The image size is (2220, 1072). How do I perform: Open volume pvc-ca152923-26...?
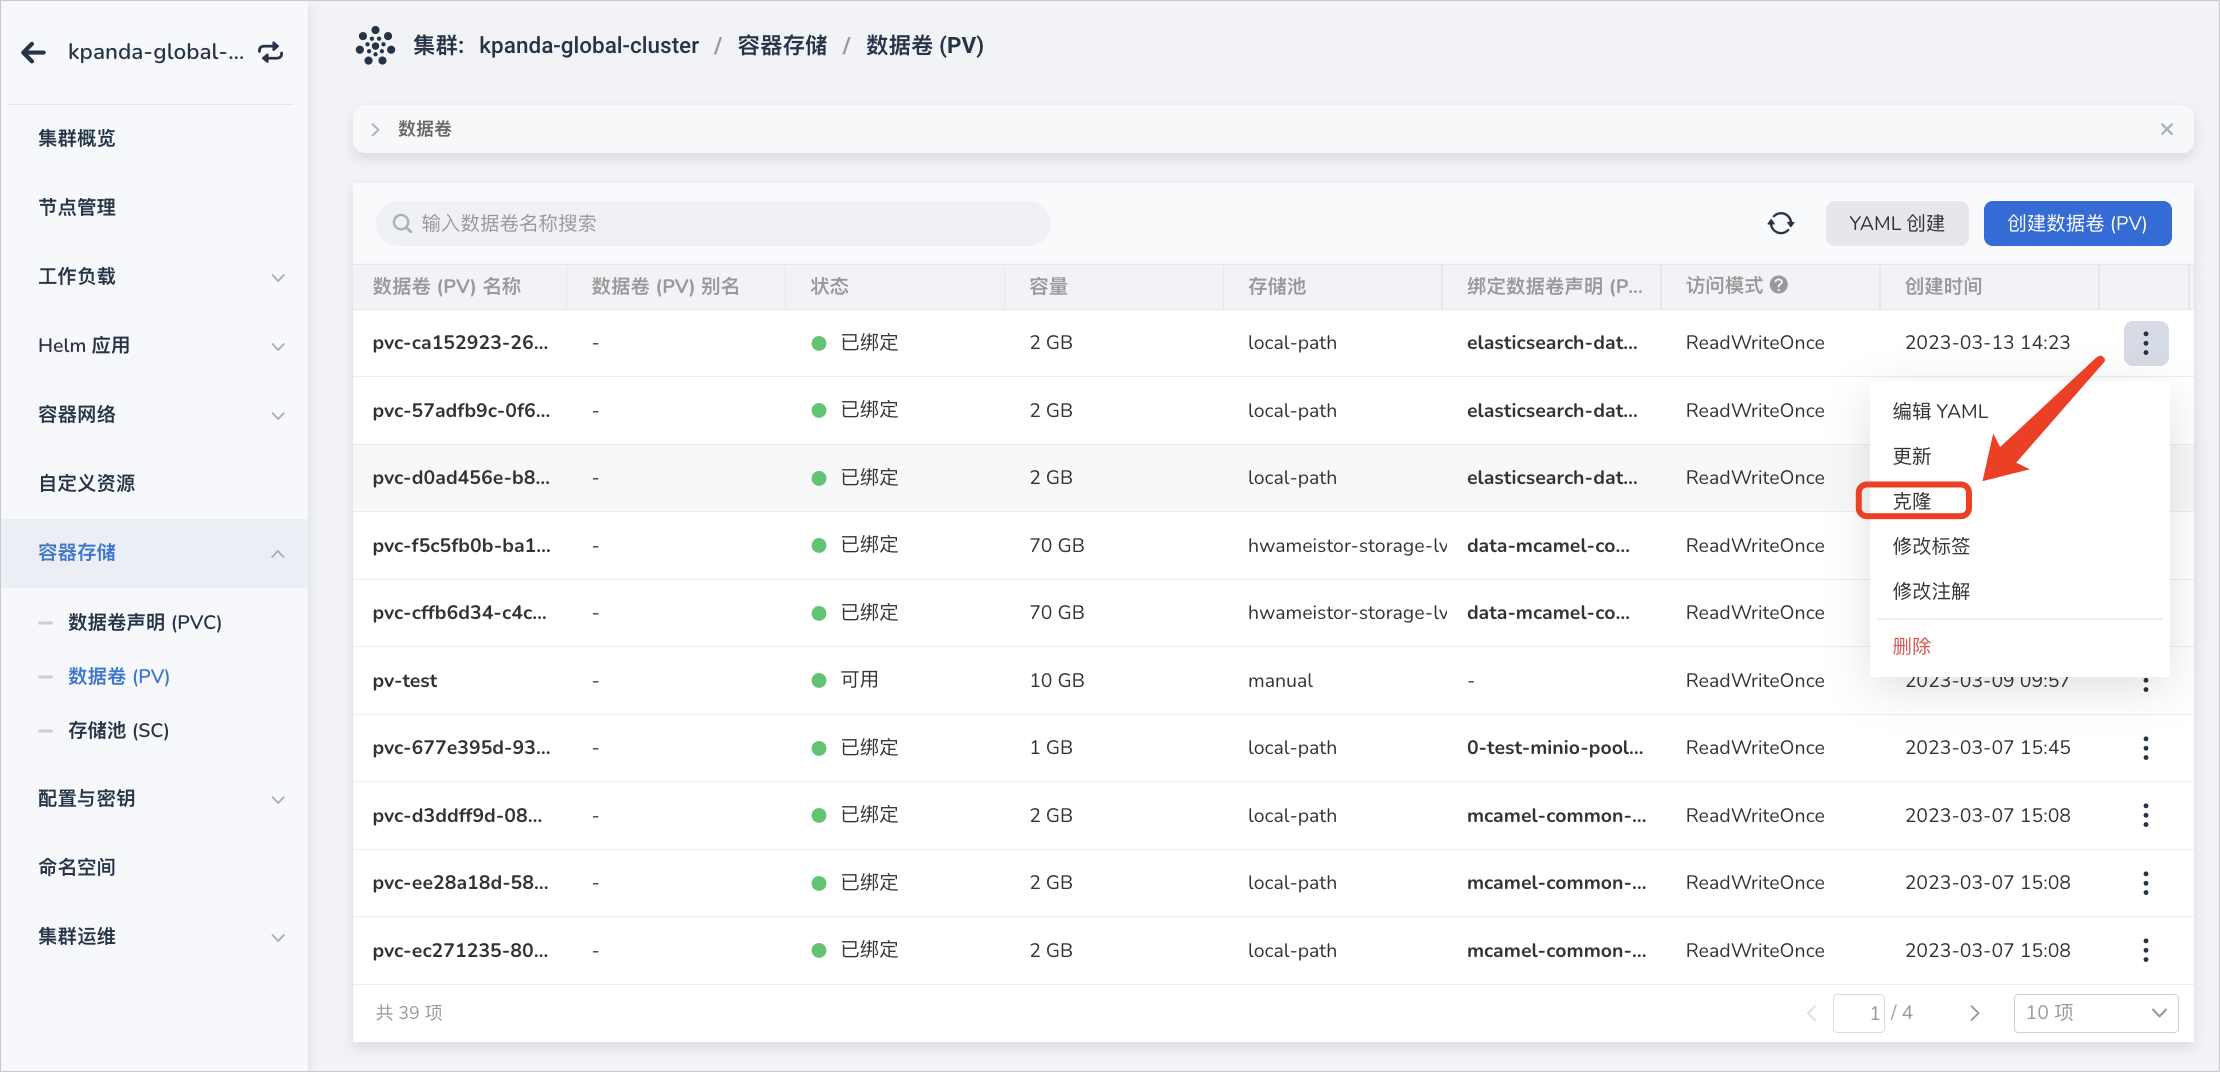click(460, 342)
